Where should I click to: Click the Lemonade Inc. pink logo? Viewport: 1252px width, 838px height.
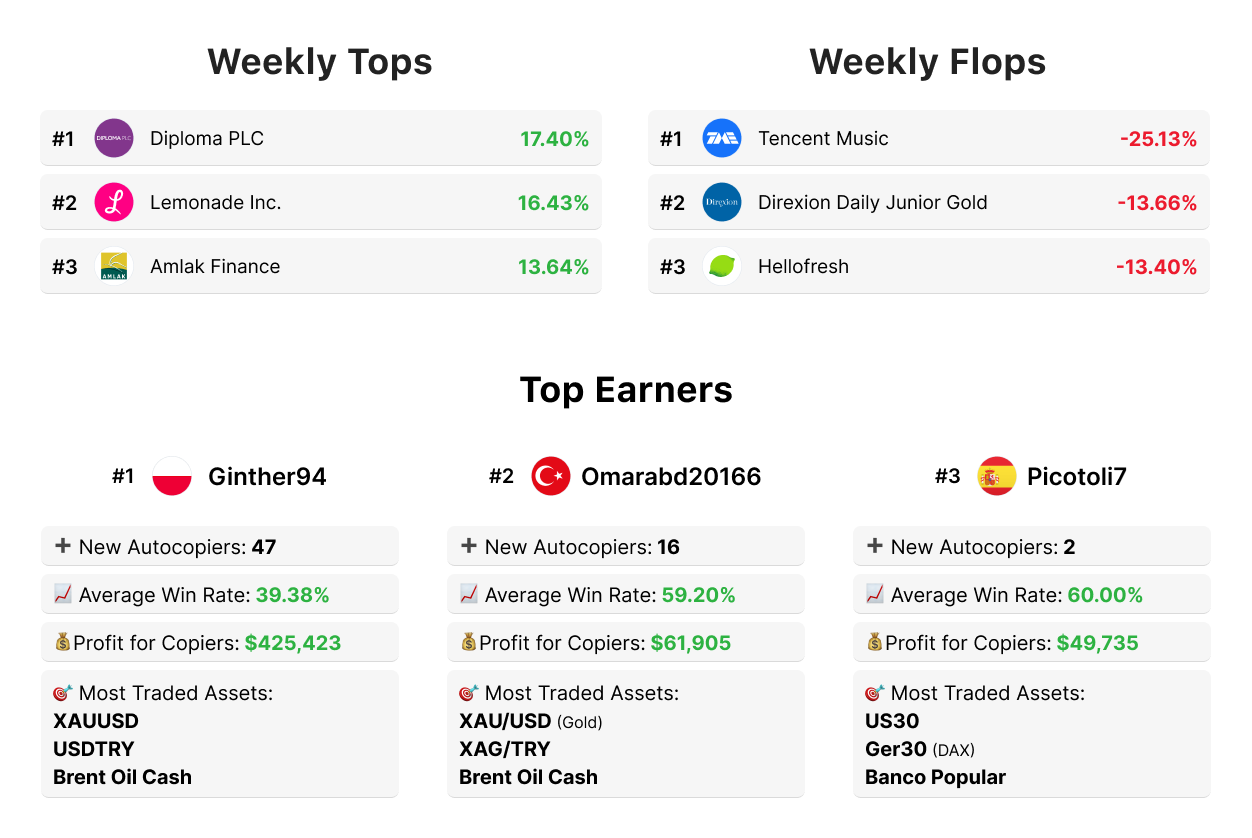click(x=114, y=202)
